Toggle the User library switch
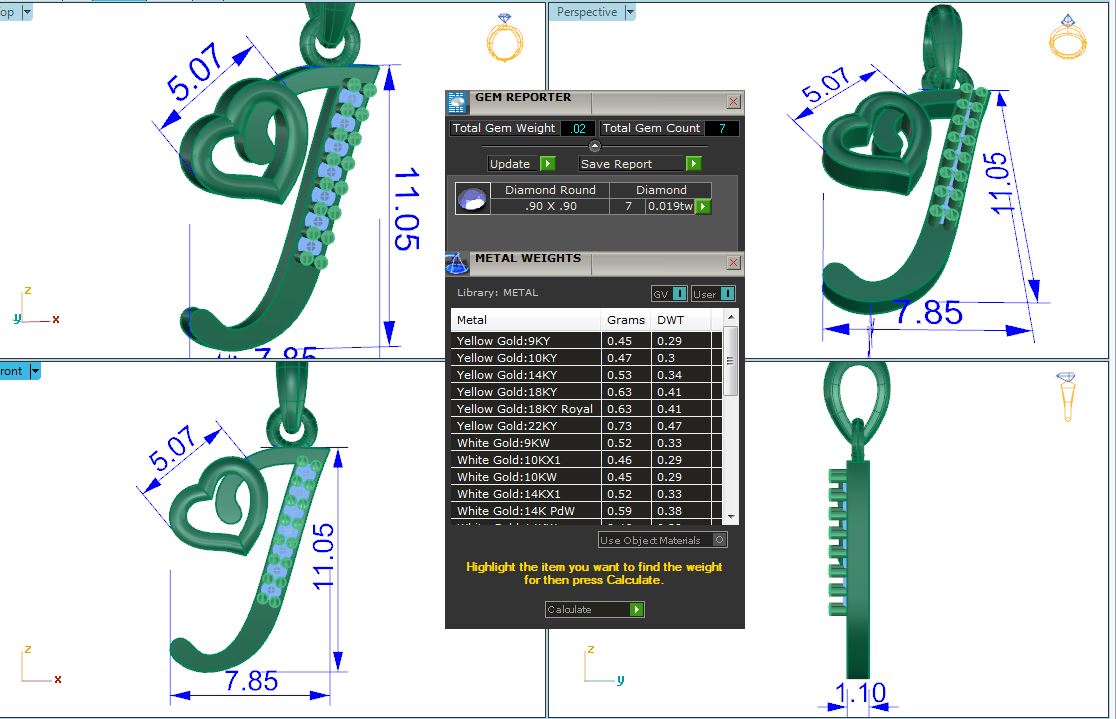Image resolution: width=1116 pixels, height=719 pixels. click(714, 293)
